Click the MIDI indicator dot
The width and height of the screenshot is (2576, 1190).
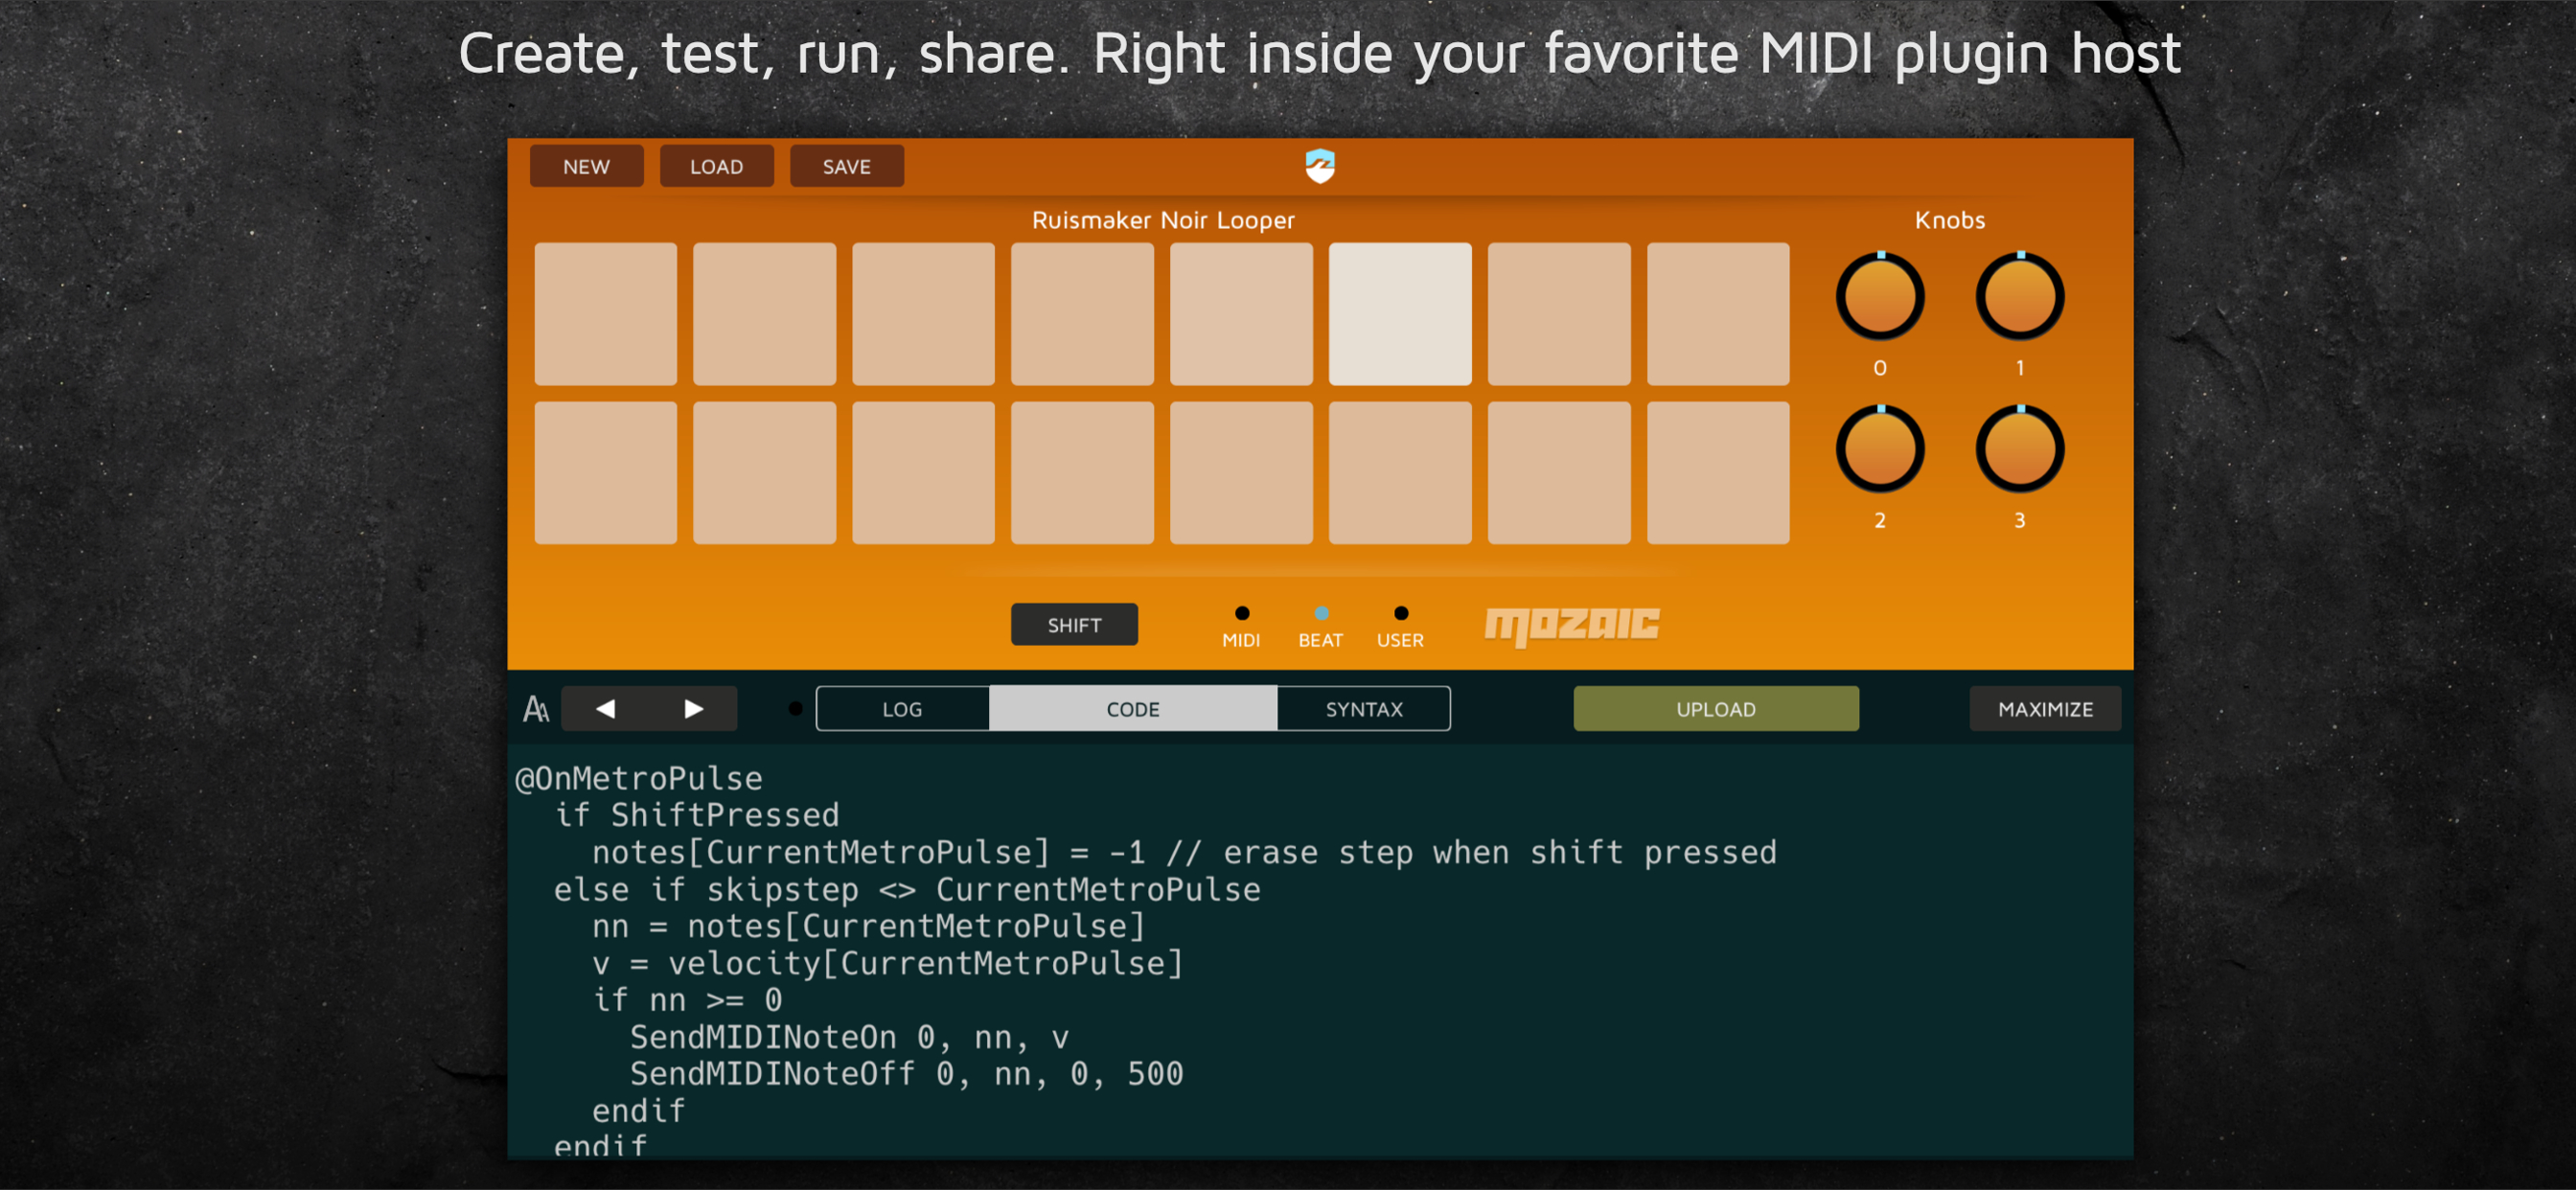coord(1241,613)
